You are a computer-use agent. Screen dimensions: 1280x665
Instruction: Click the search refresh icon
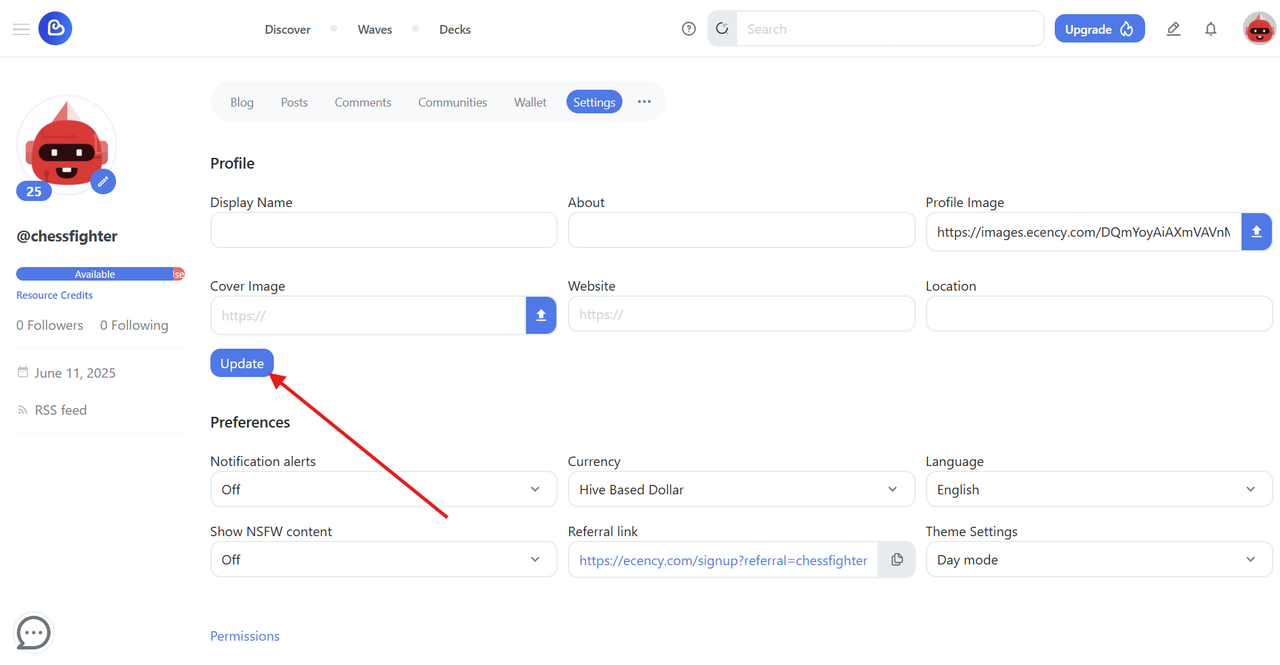tap(722, 29)
